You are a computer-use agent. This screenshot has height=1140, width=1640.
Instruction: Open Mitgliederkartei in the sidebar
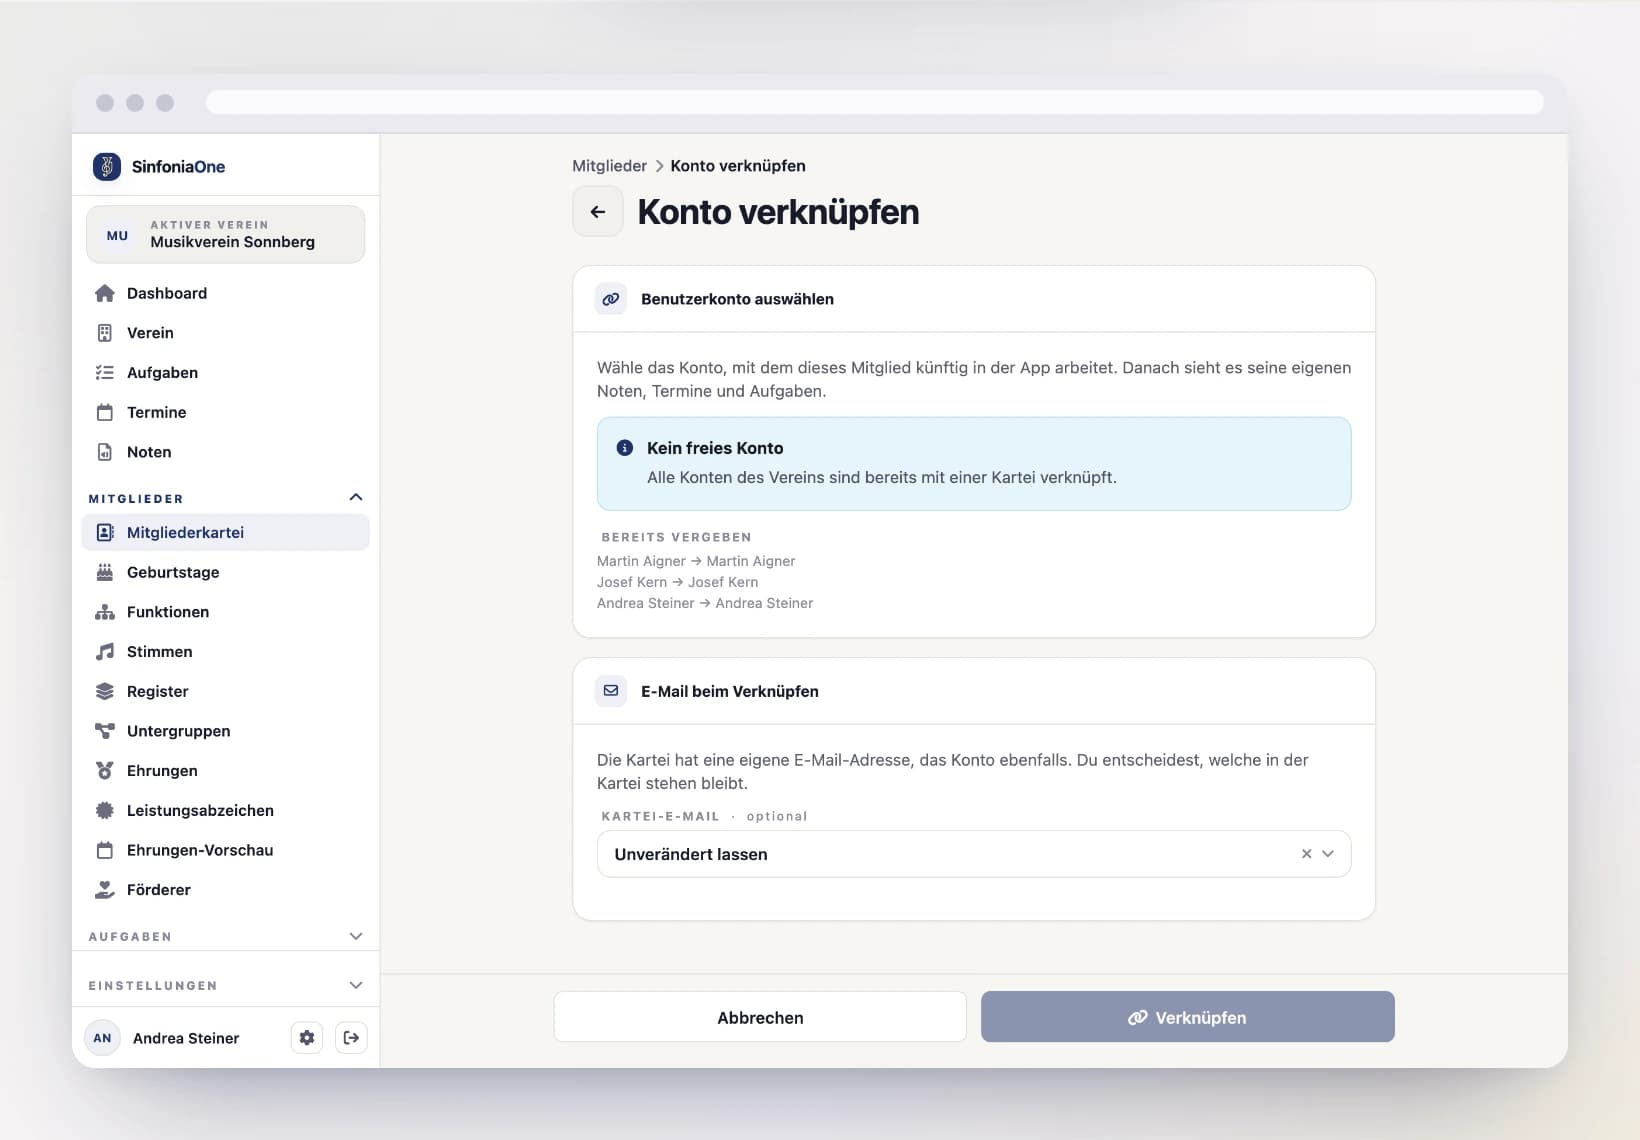pos(226,532)
